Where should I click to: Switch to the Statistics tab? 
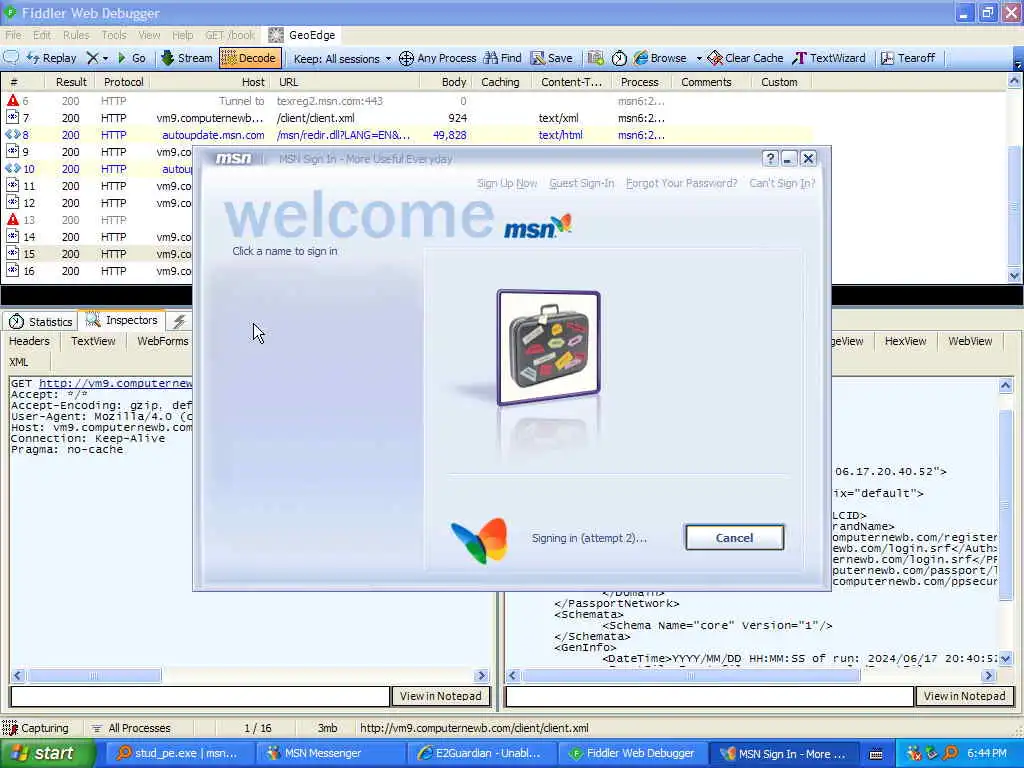[x=40, y=321]
